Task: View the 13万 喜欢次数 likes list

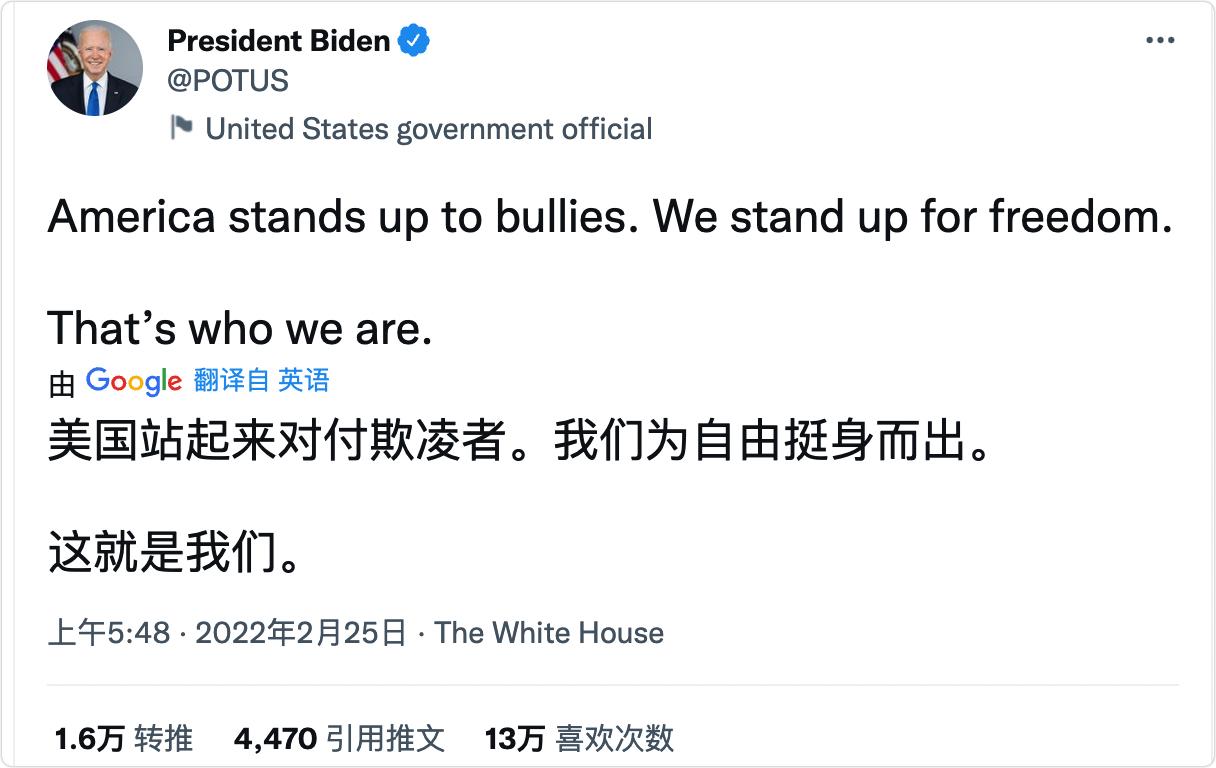Action: click(x=579, y=739)
